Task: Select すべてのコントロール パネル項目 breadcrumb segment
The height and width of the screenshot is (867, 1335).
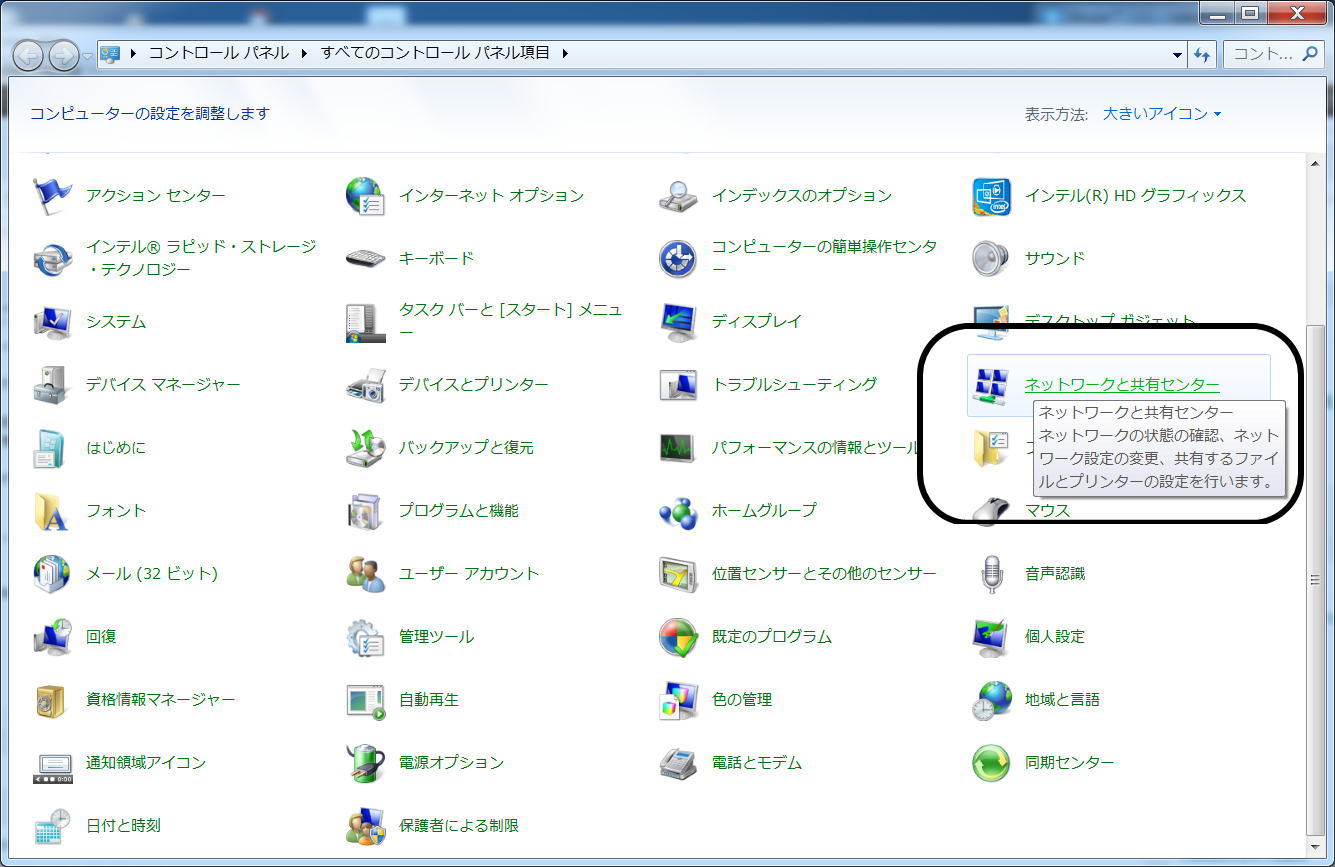Action: pyautogui.click(x=435, y=53)
